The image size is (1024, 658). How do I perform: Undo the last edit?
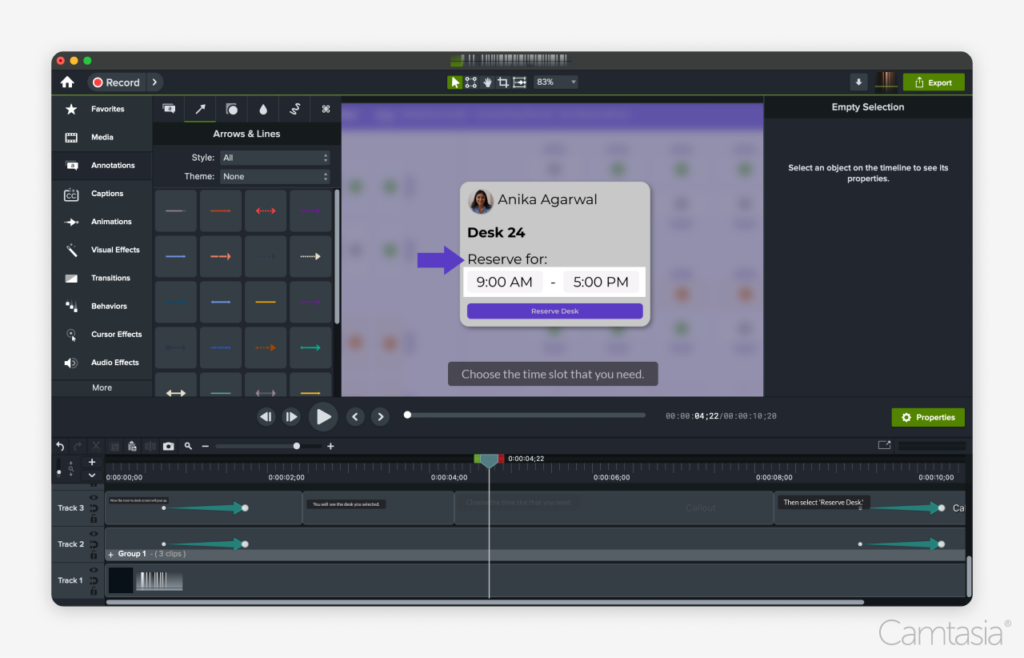(60, 446)
